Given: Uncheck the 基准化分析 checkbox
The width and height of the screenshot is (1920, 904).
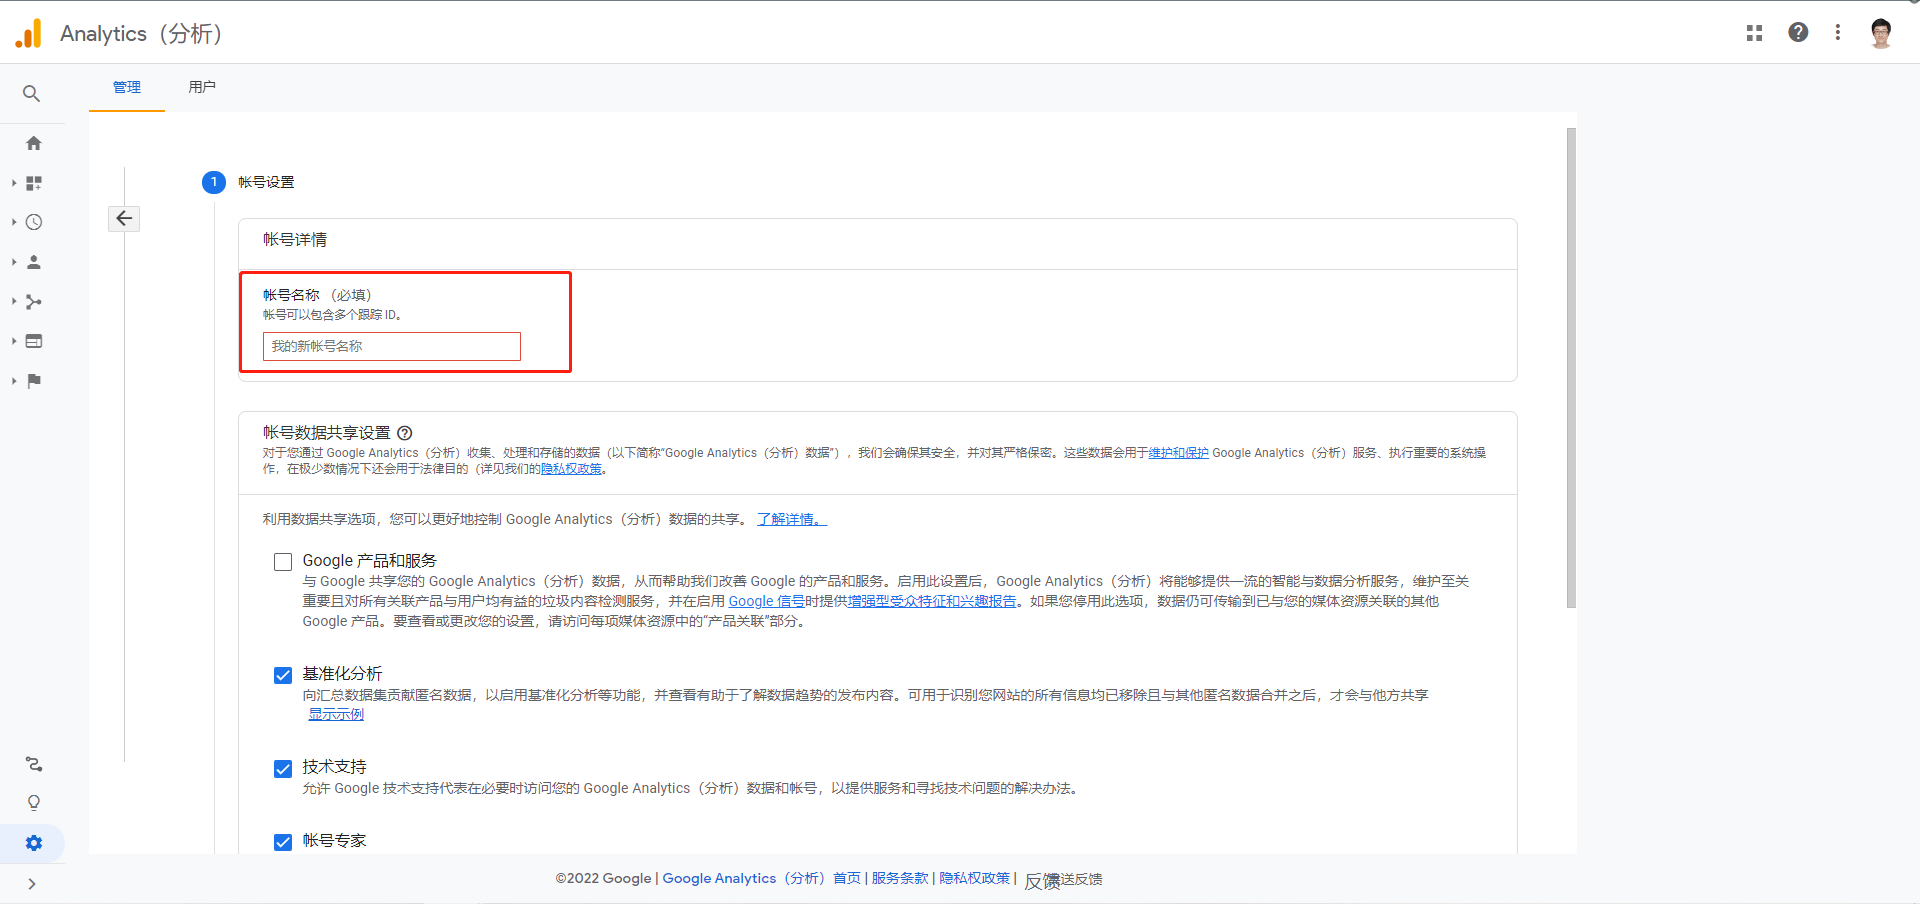Looking at the screenshot, I should [283, 675].
